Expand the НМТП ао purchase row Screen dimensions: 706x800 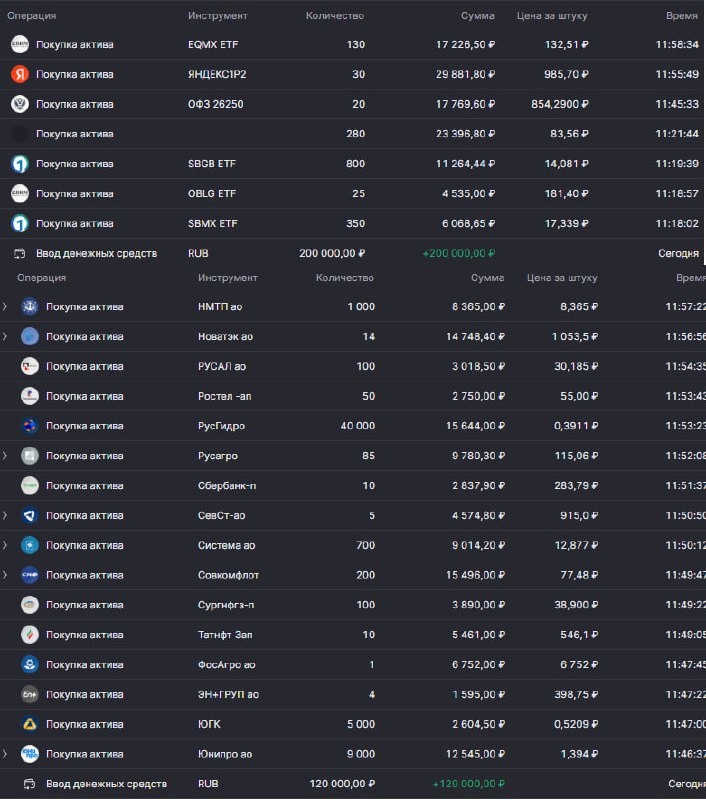[x=5, y=307]
